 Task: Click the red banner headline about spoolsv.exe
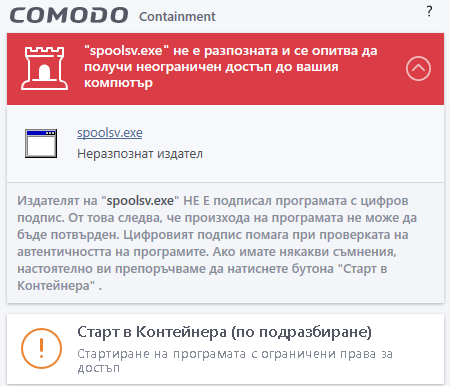pyautogui.click(x=231, y=67)
